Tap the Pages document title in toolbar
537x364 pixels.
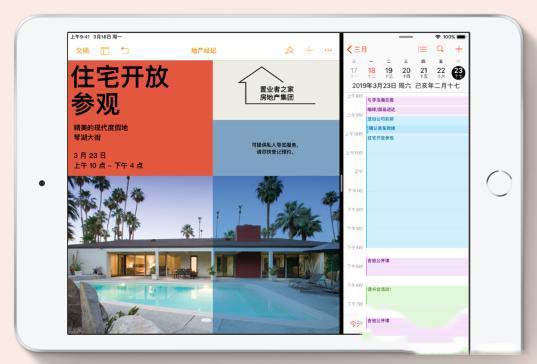tap(204, 51)
